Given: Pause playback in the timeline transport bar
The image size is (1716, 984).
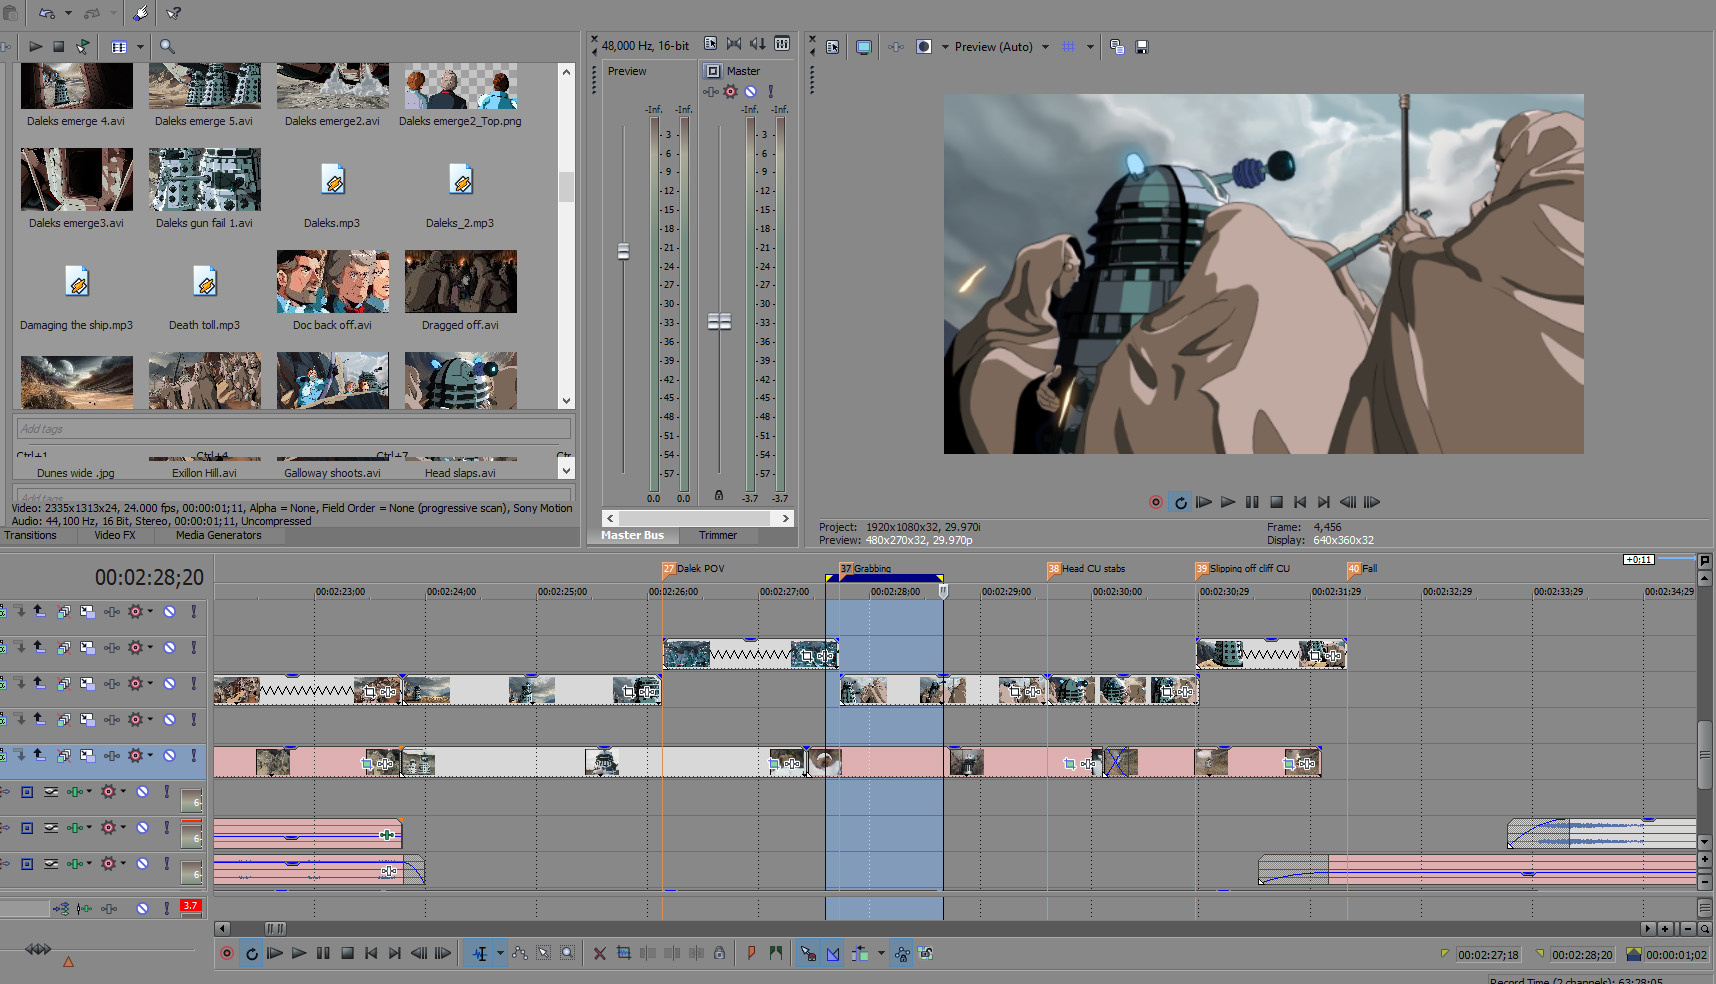Looking at the screenshot, I should click(323, 954).
